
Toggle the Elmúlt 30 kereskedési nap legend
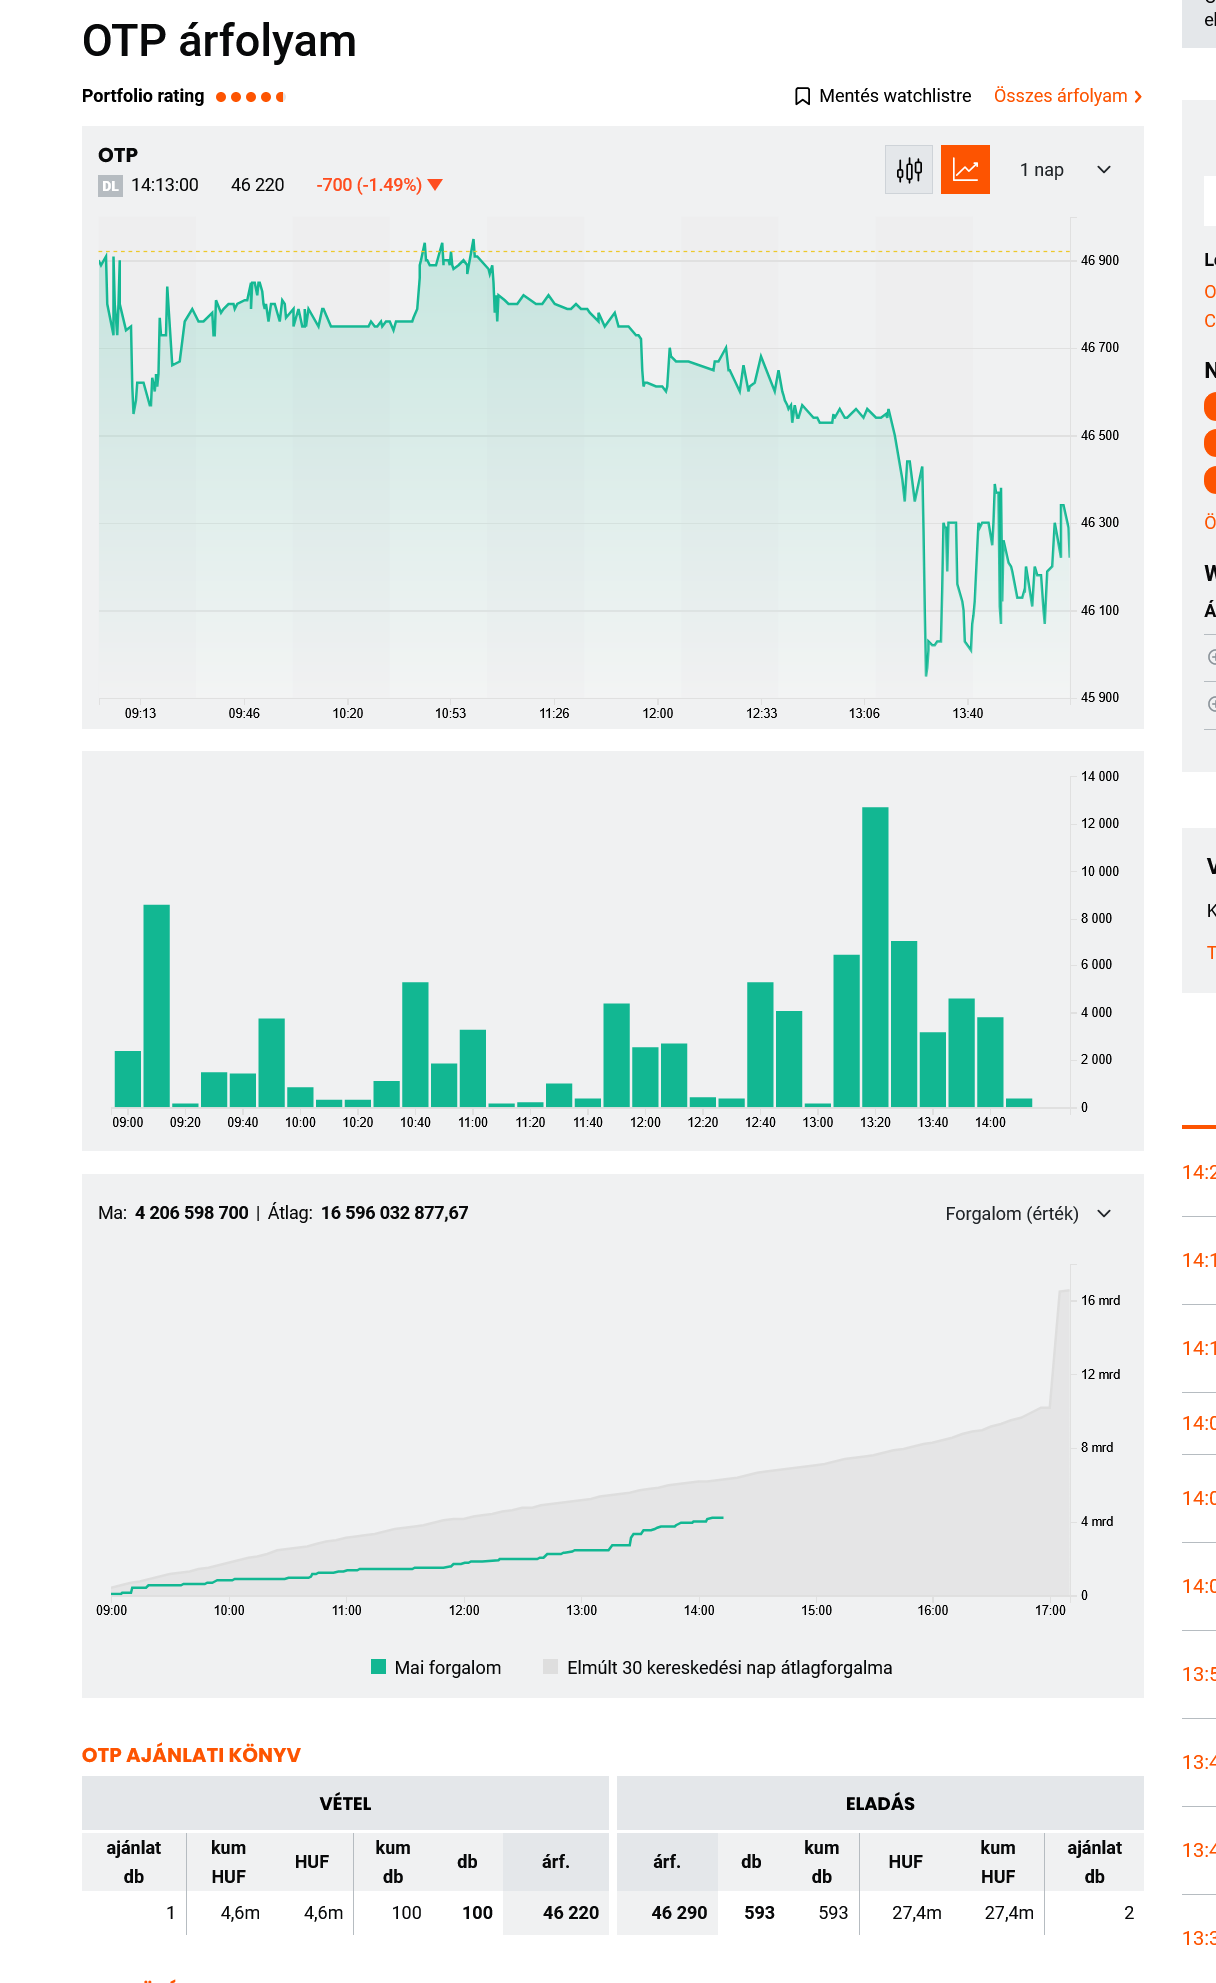coord(717,1667)
